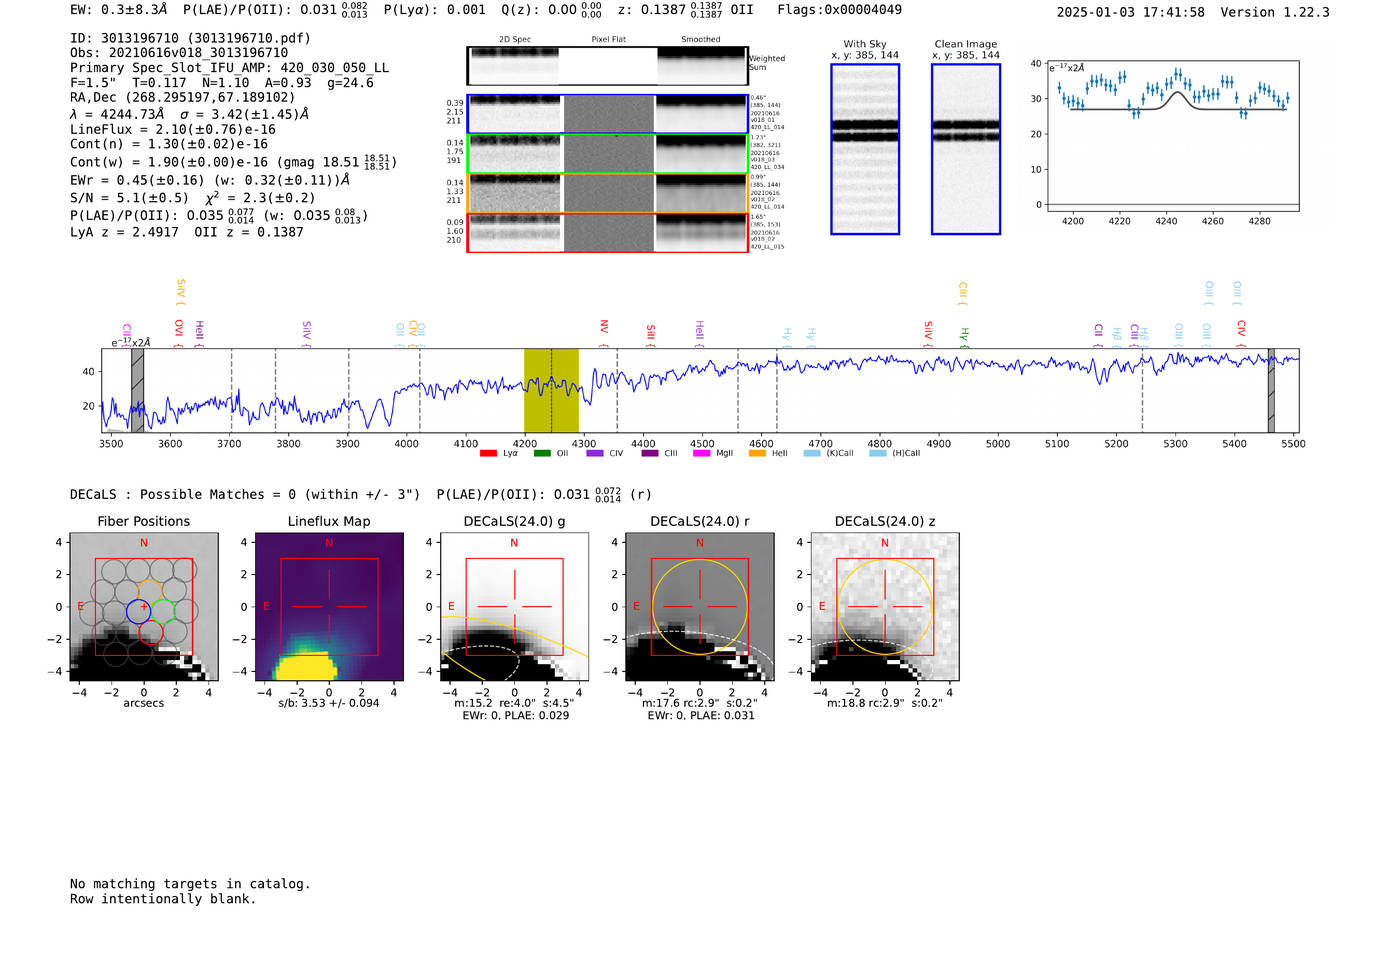The height and width of the screenshot is (953, 1400).
Task: Click the Gaussian line-fit plot at top right
Action: (x=1172, y=137)
